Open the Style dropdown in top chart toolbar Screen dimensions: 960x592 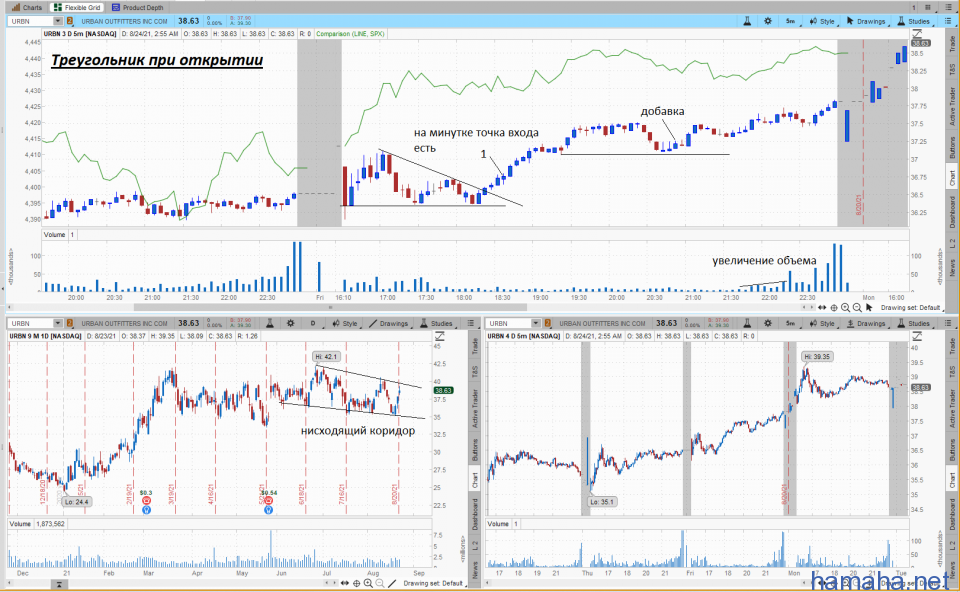pyautogui.click(x=823, y=20)
